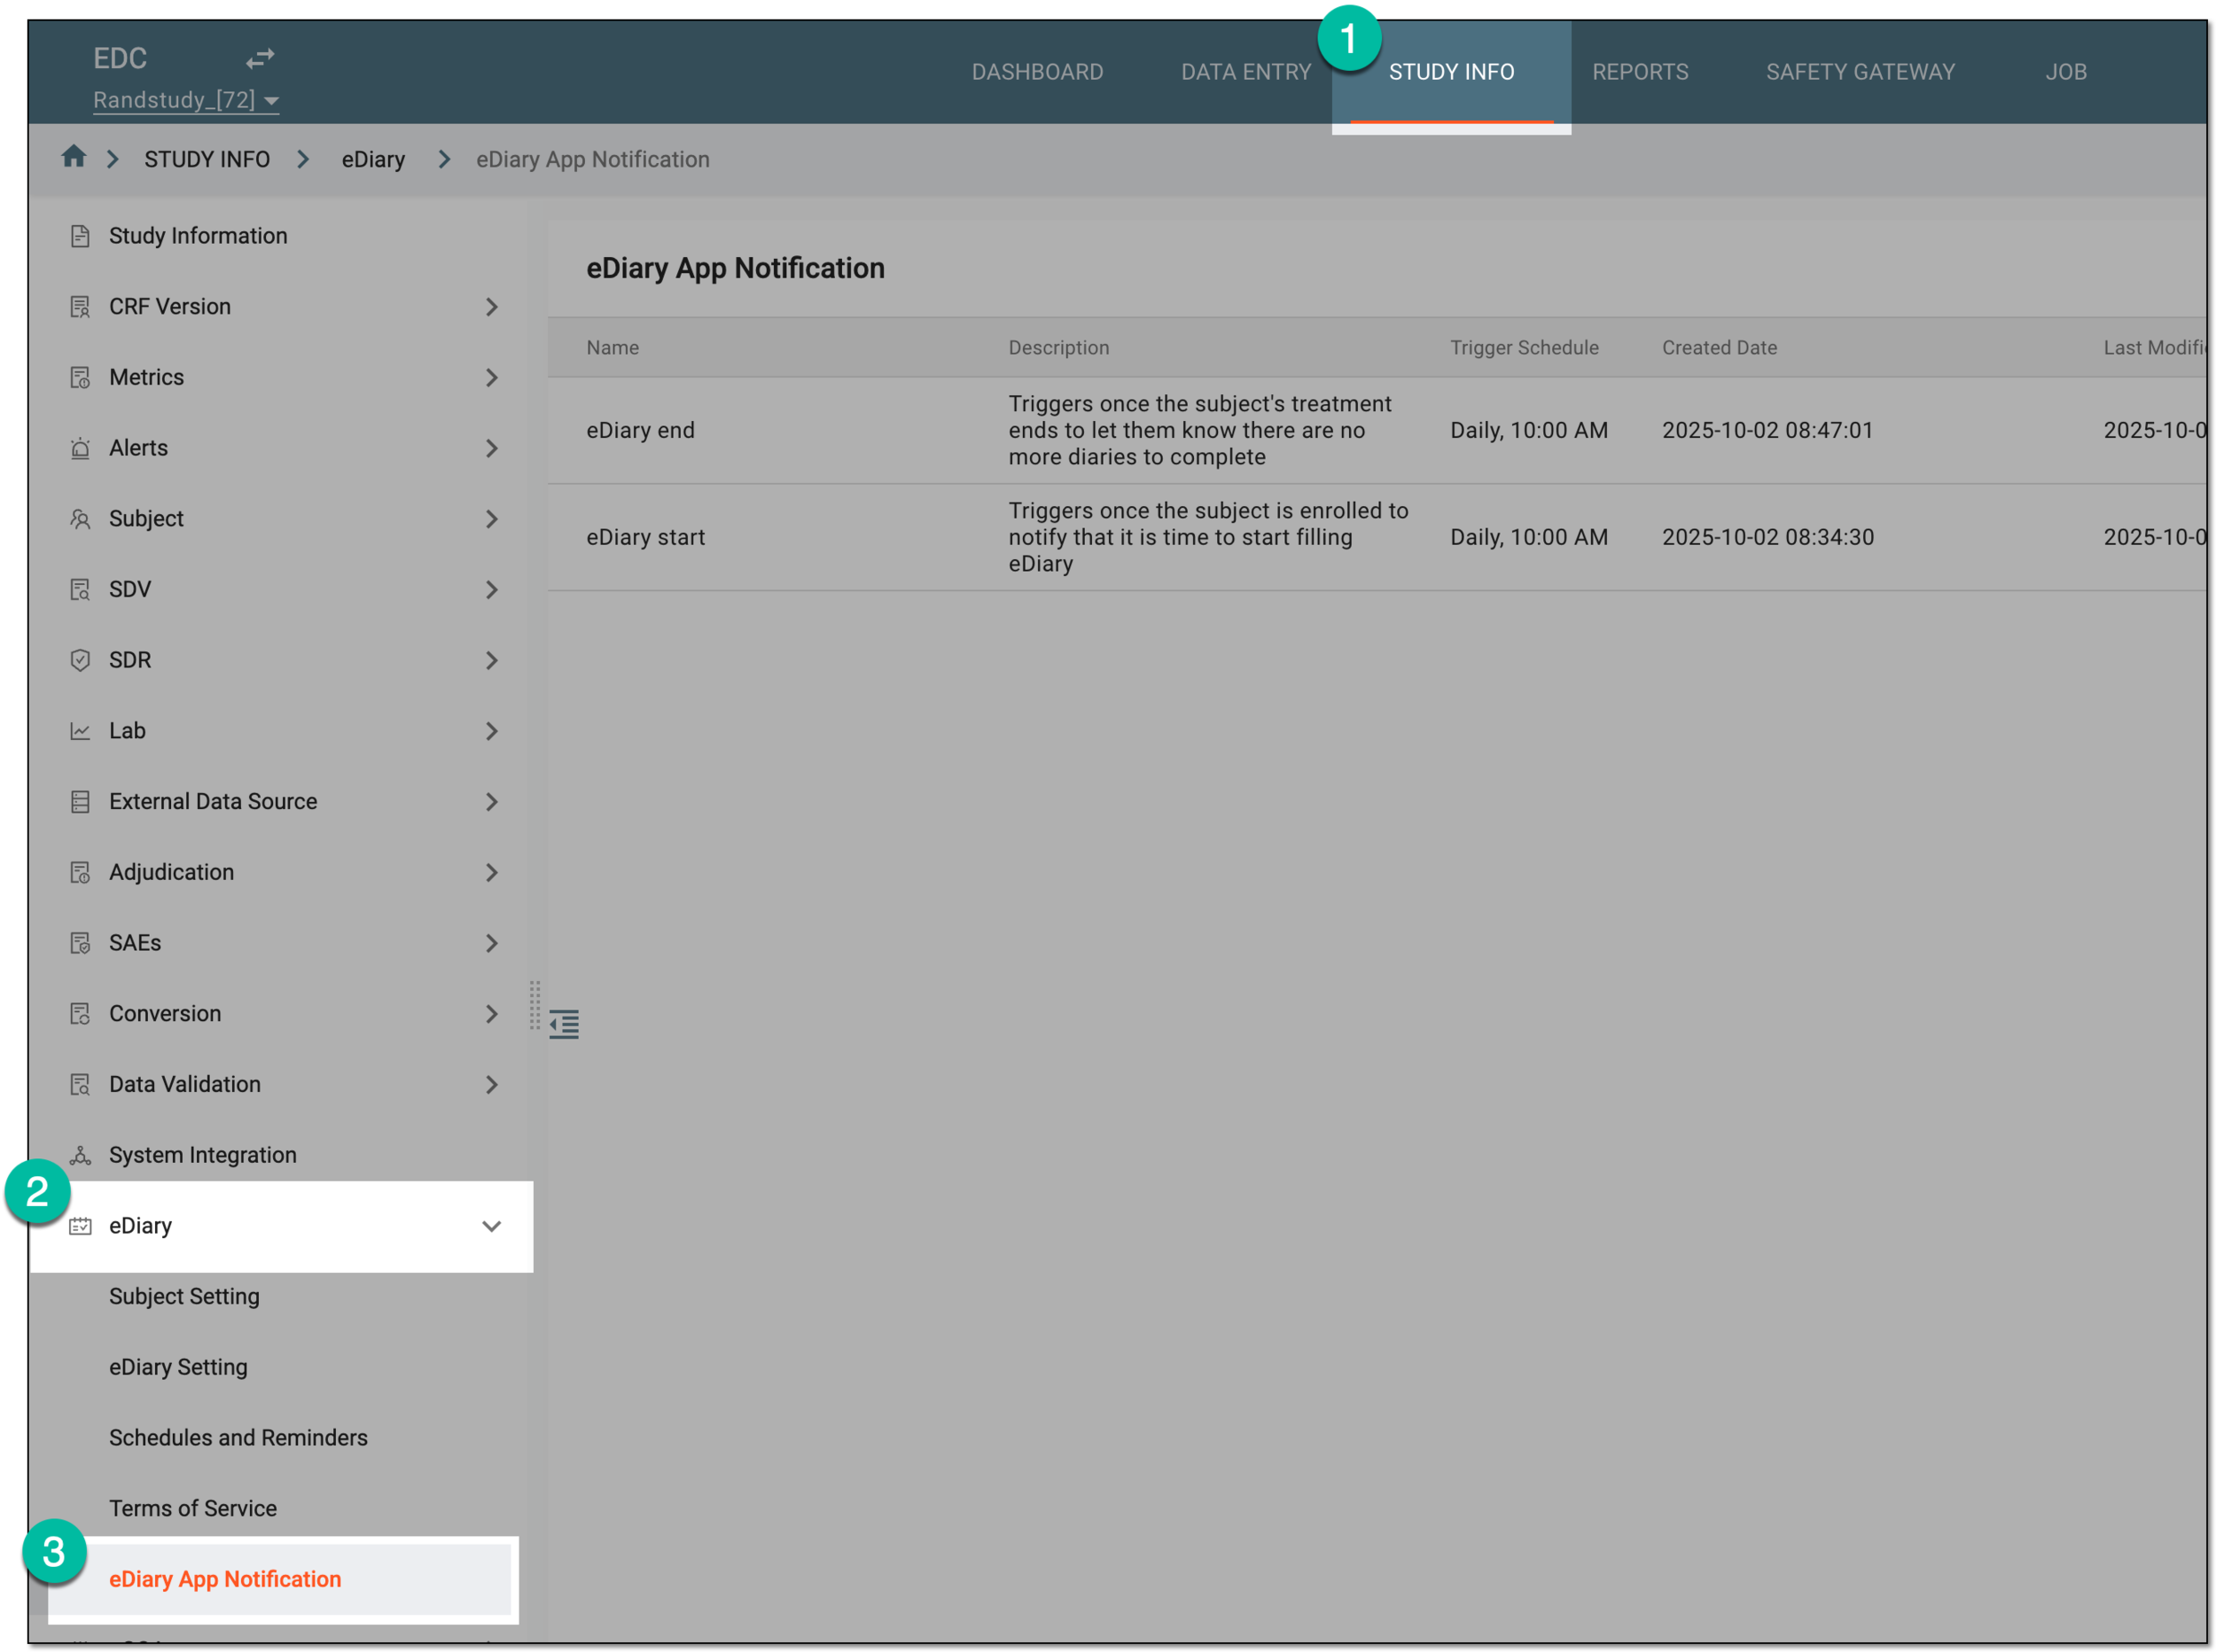Click the Conversion sidebar icon
Viewport: 2216px width, 1652px height.
[80, 1014]
